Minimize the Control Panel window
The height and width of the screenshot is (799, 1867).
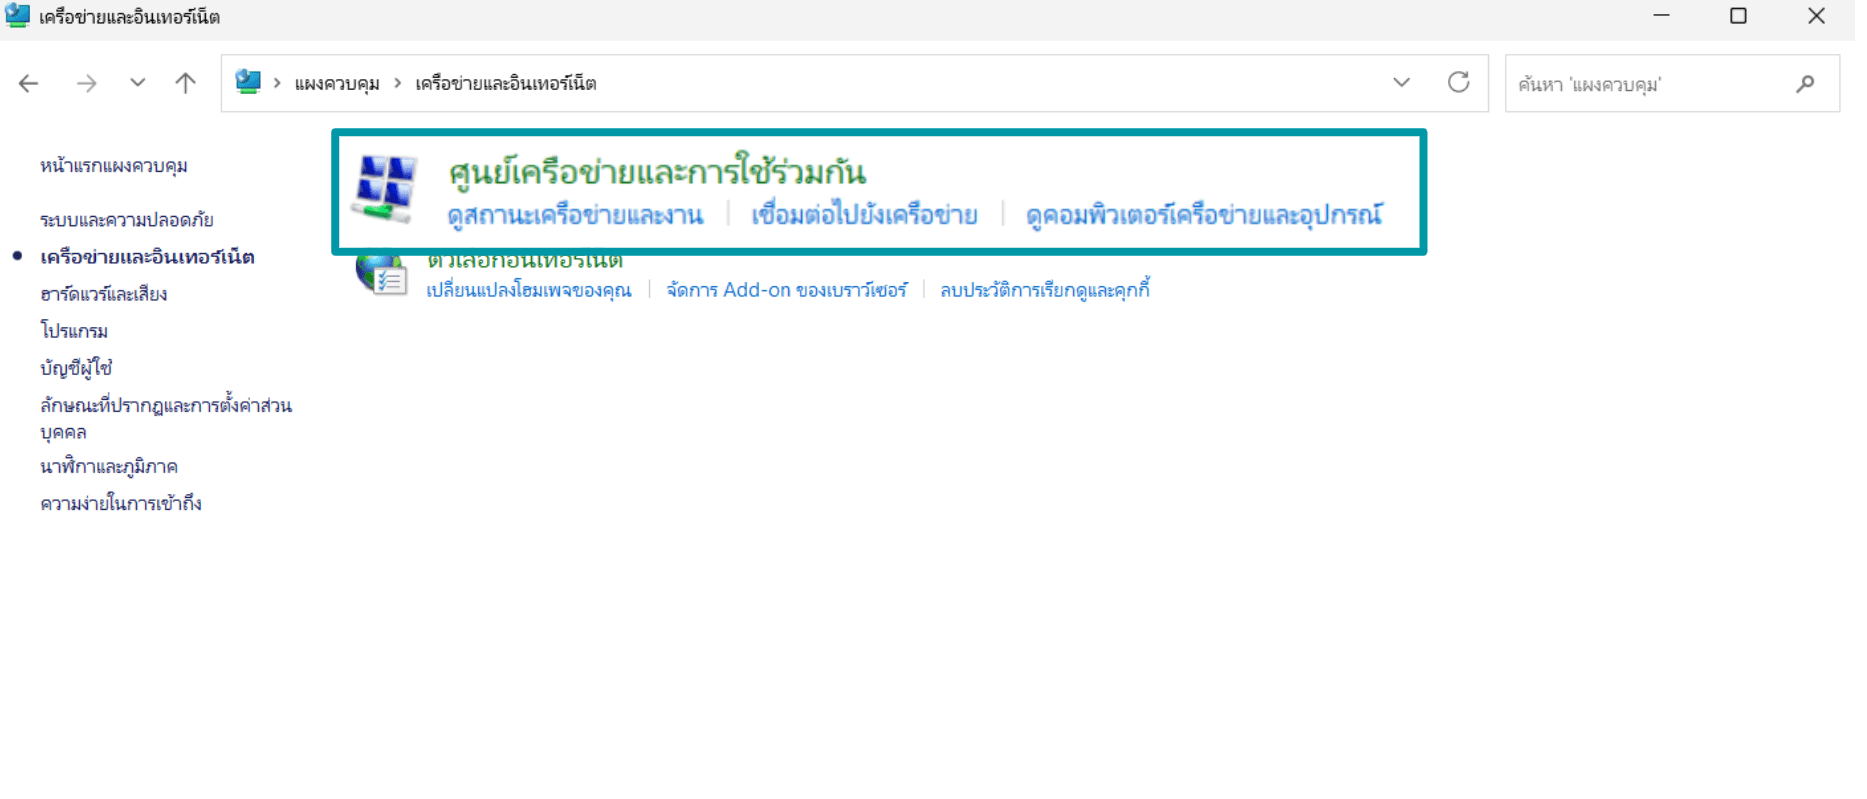point(1661,16)
